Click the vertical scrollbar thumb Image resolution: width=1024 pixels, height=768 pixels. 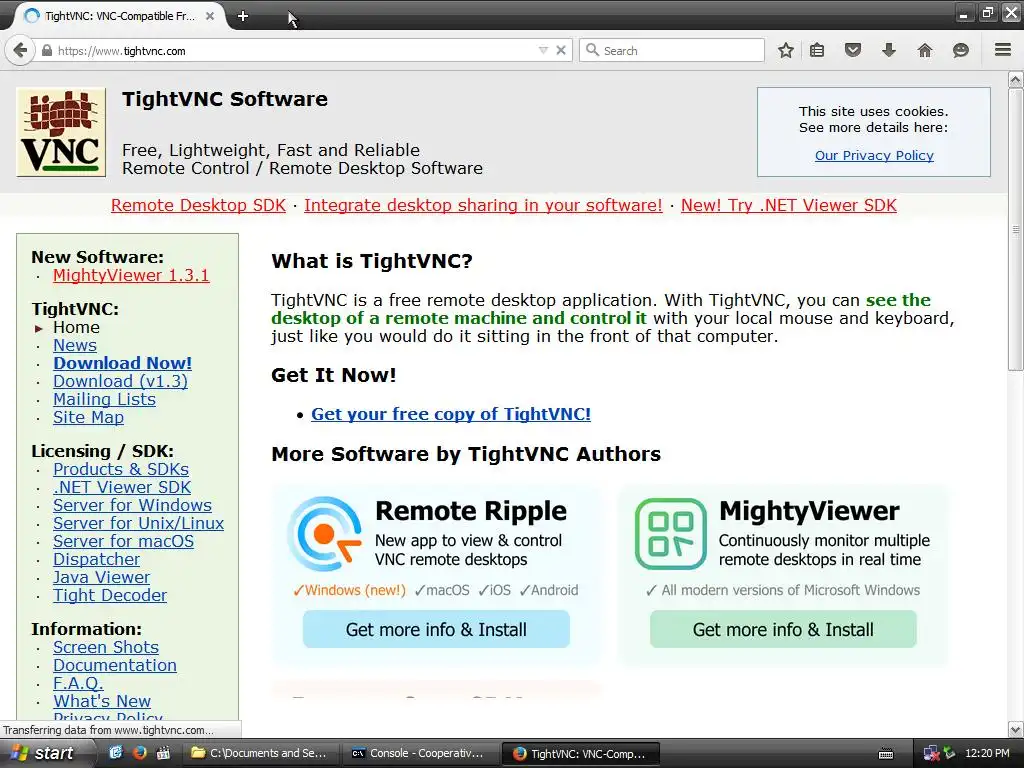1016,229
